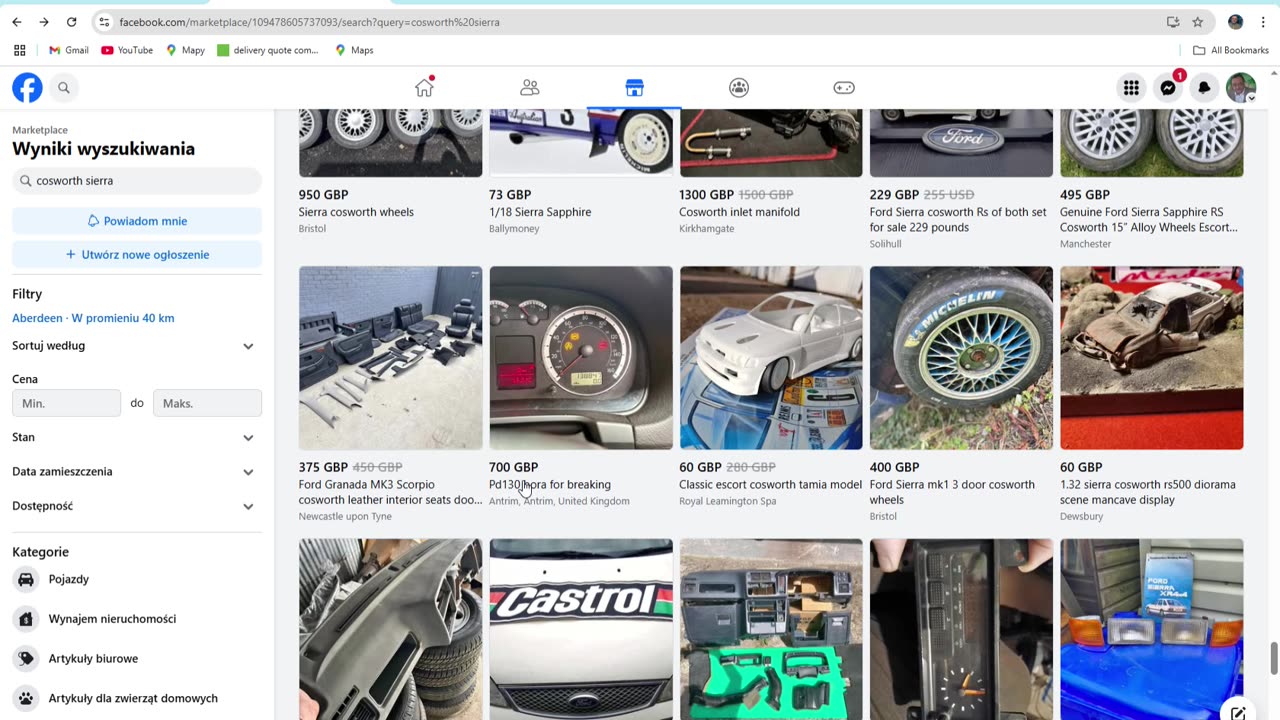This screenshot has width=1280, height=720.
Task: Open green foam parts tray photo
Action: click(x=771, y=629)
